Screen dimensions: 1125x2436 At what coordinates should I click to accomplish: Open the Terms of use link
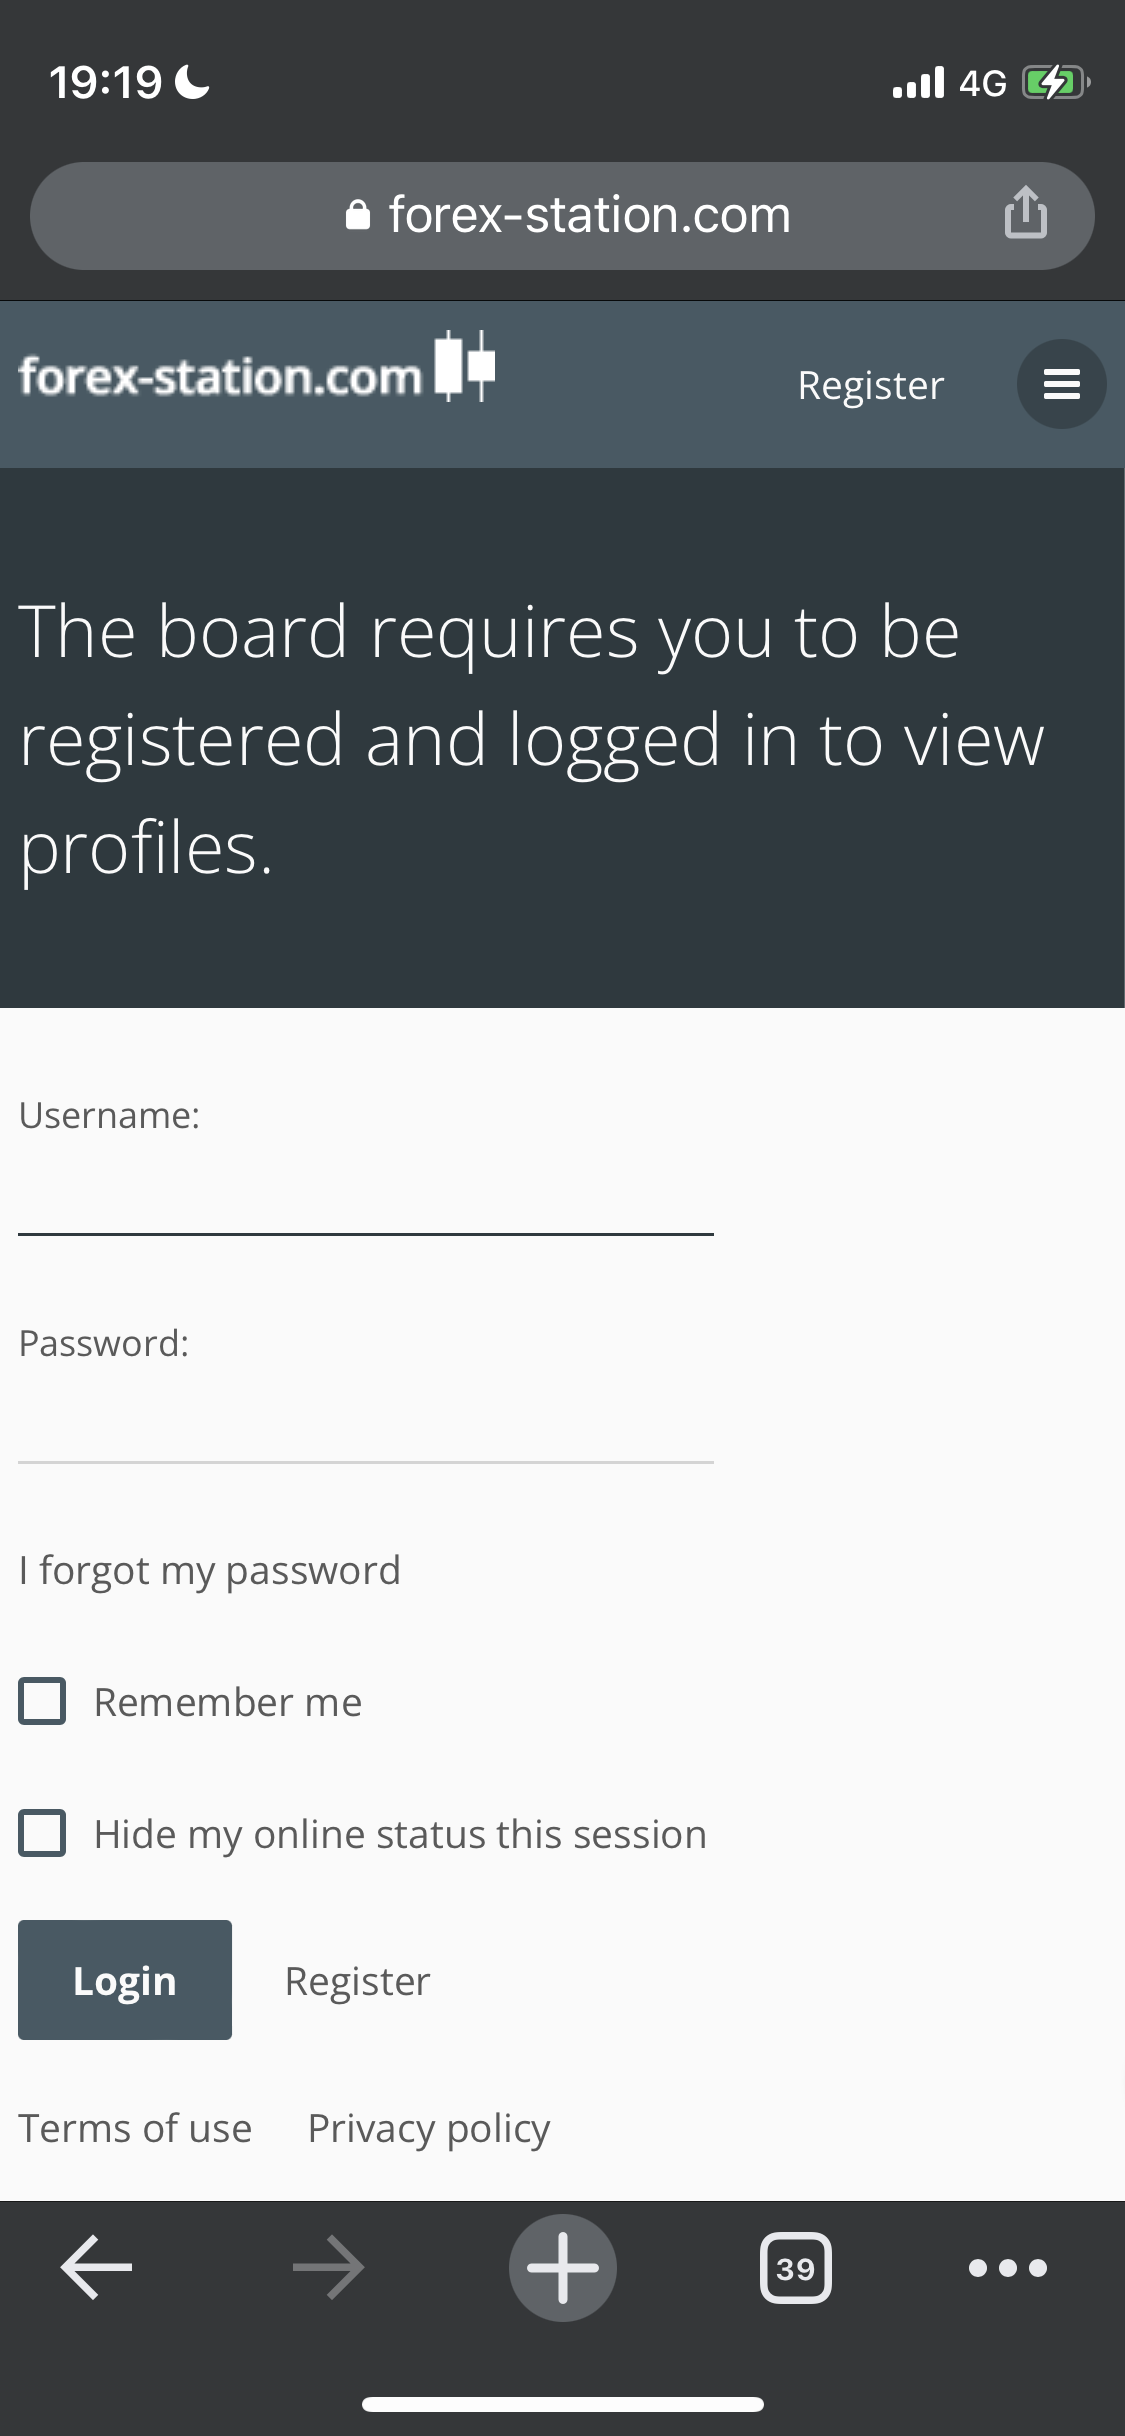coord(135,2128)
